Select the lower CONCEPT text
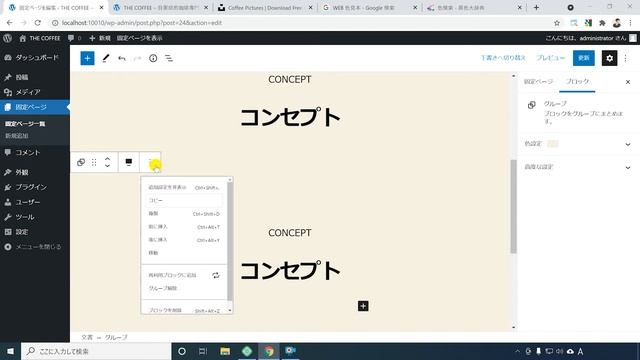Image resolution: width=640 pixels, height=360 pixels. tap(290, 233)
